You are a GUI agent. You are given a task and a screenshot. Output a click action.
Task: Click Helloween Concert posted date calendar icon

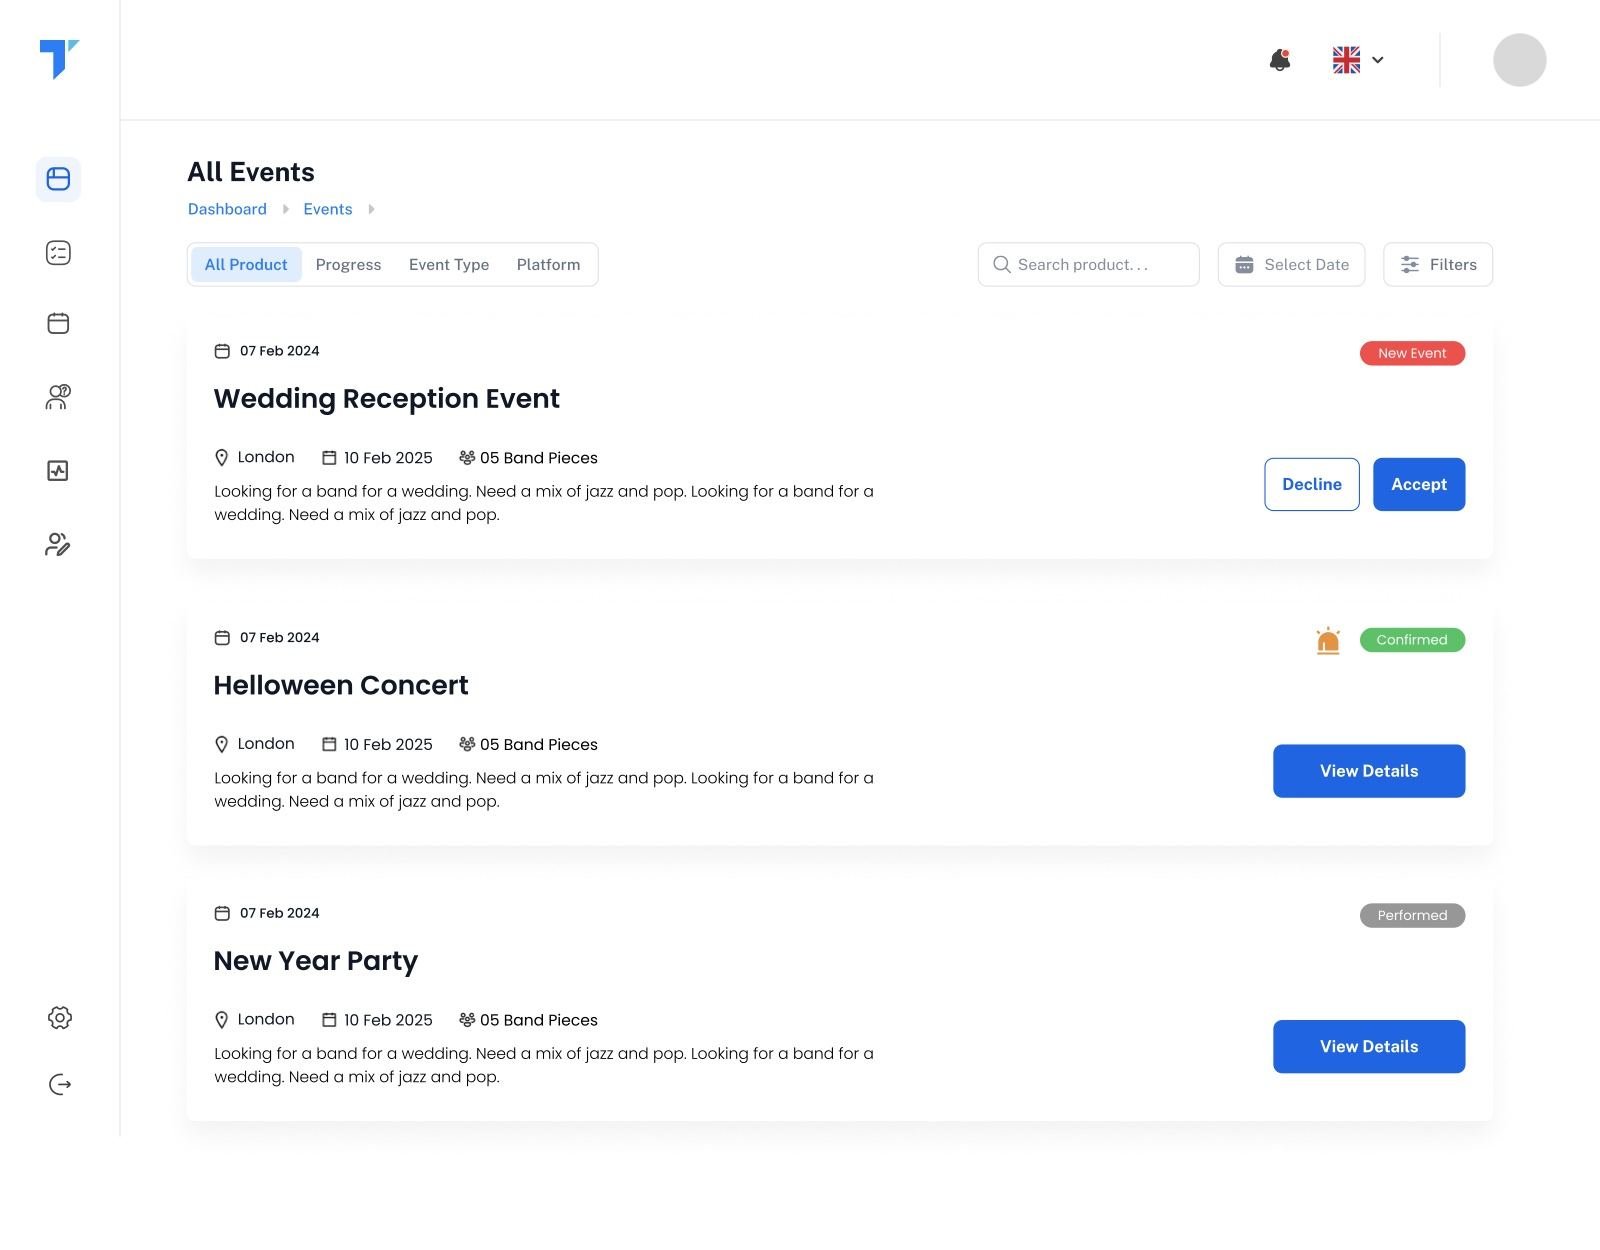point(222,638)
